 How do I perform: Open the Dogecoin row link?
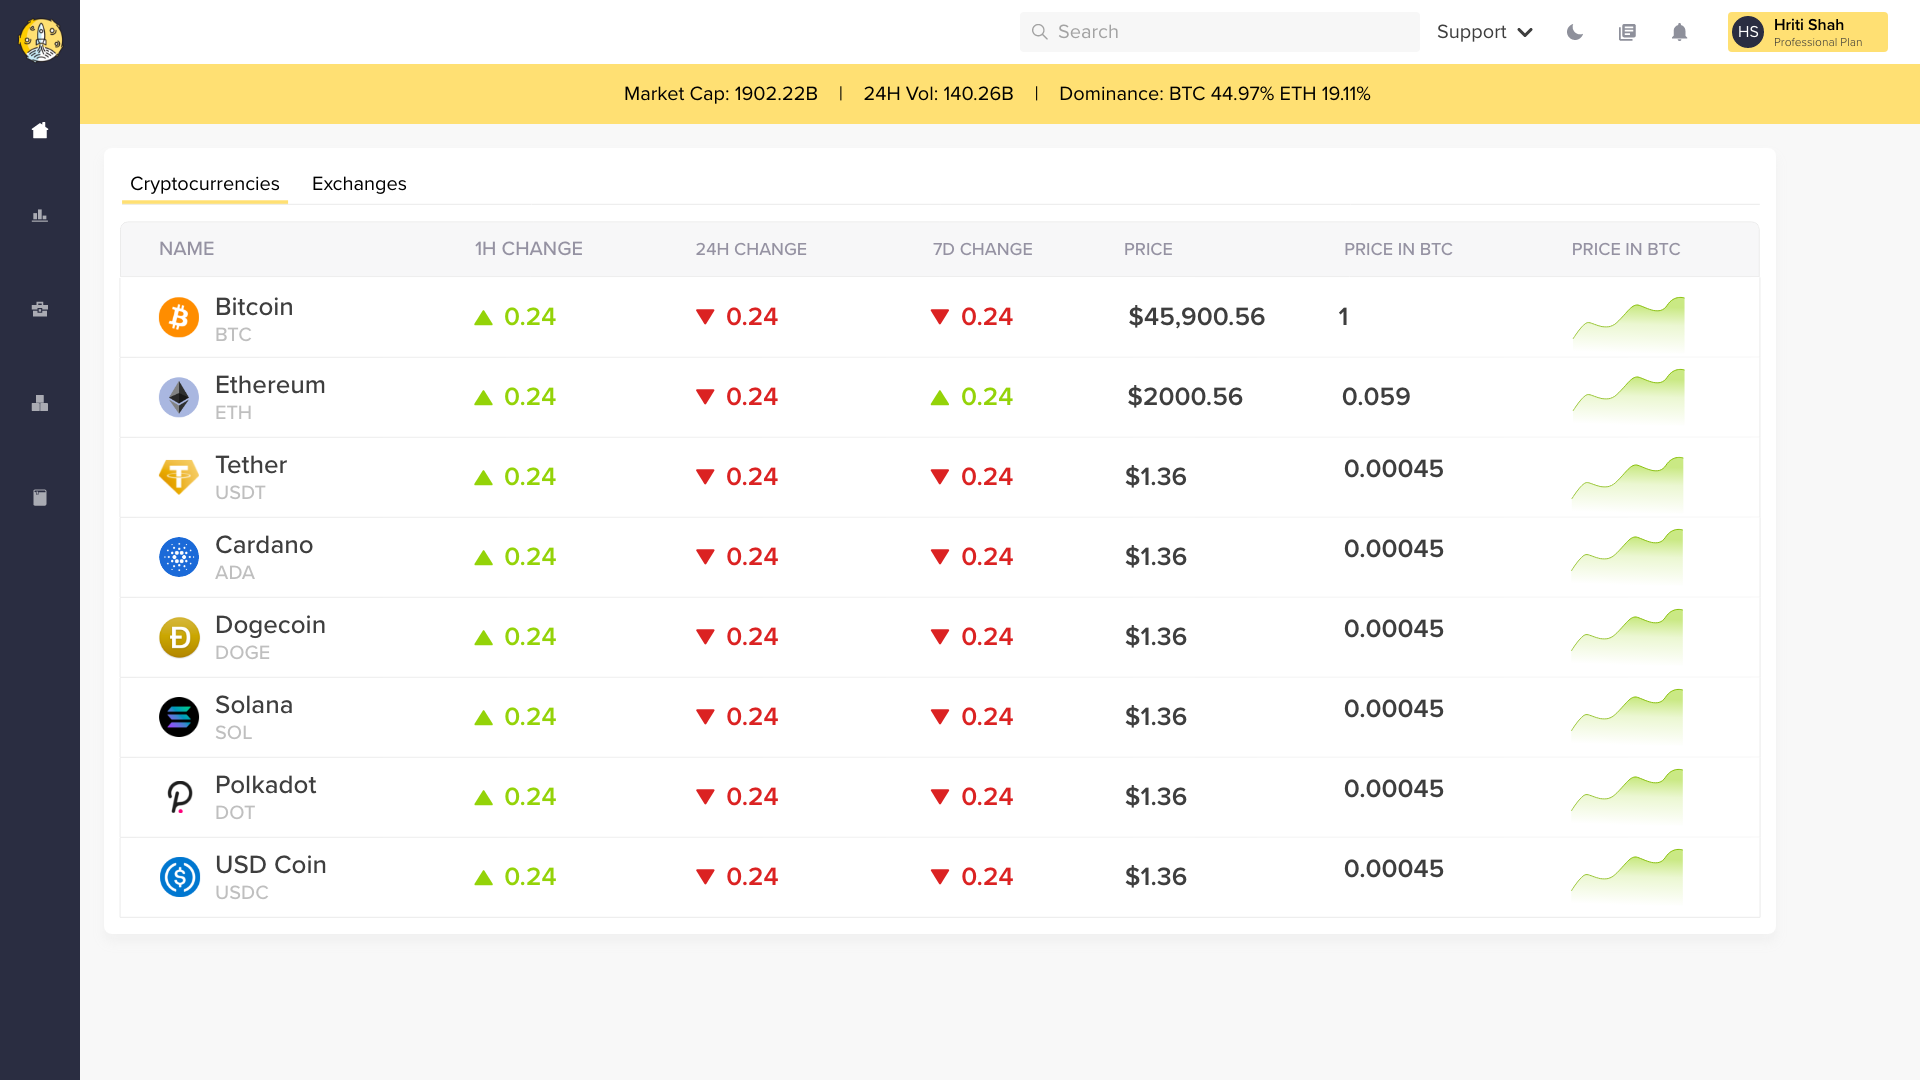click(270, 625)
